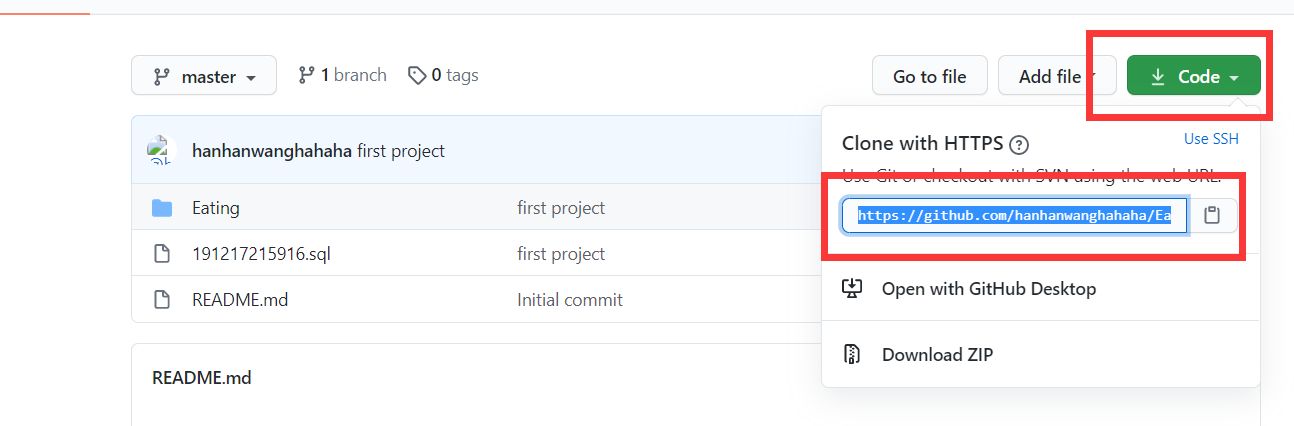Image resolution: width=1294 pixels, height=426 pixels.
Task: Click the Download ZIP archive icon
Action: point(852,354)
